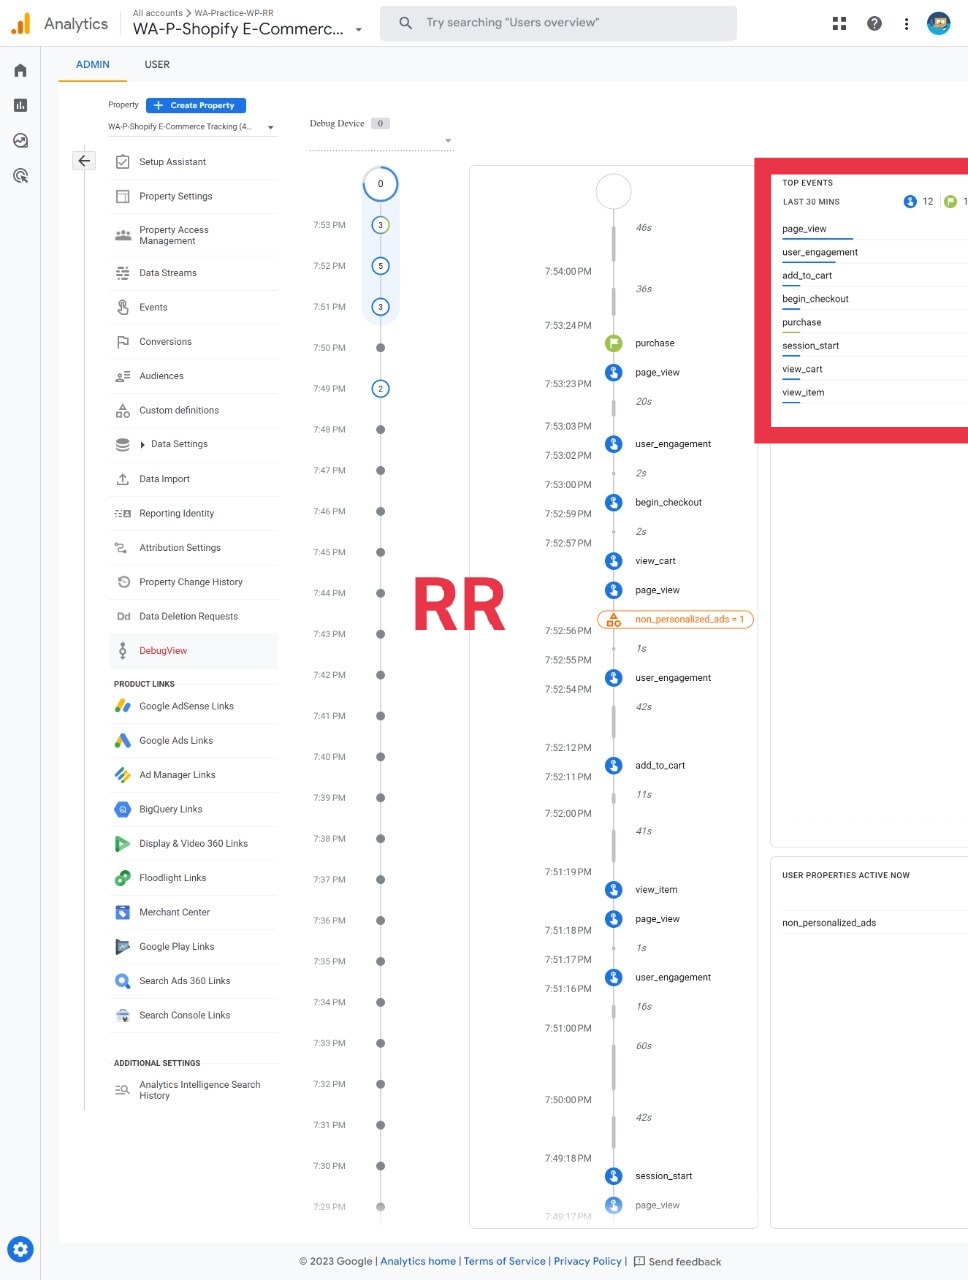Select Data Streams in the admin menu
Image resolution: width=968 pixels, height=1280 pixels.
coord(168,273)
